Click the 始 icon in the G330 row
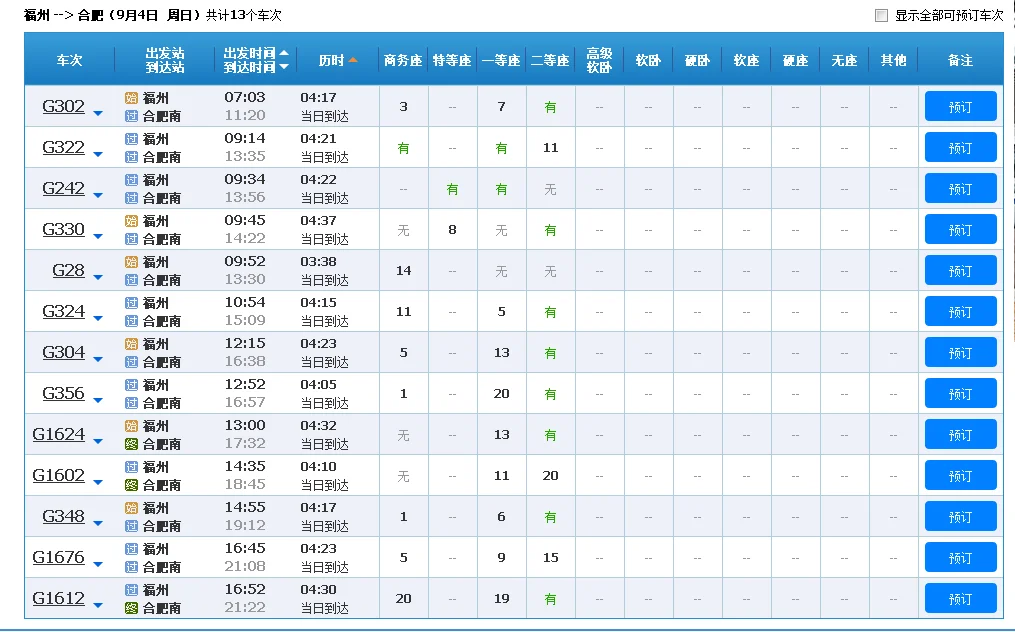The image size is (1015, 632). pos(131,221)
